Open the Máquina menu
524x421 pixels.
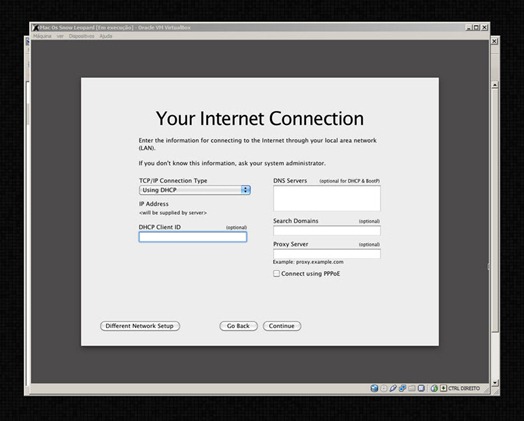(42, 36)
